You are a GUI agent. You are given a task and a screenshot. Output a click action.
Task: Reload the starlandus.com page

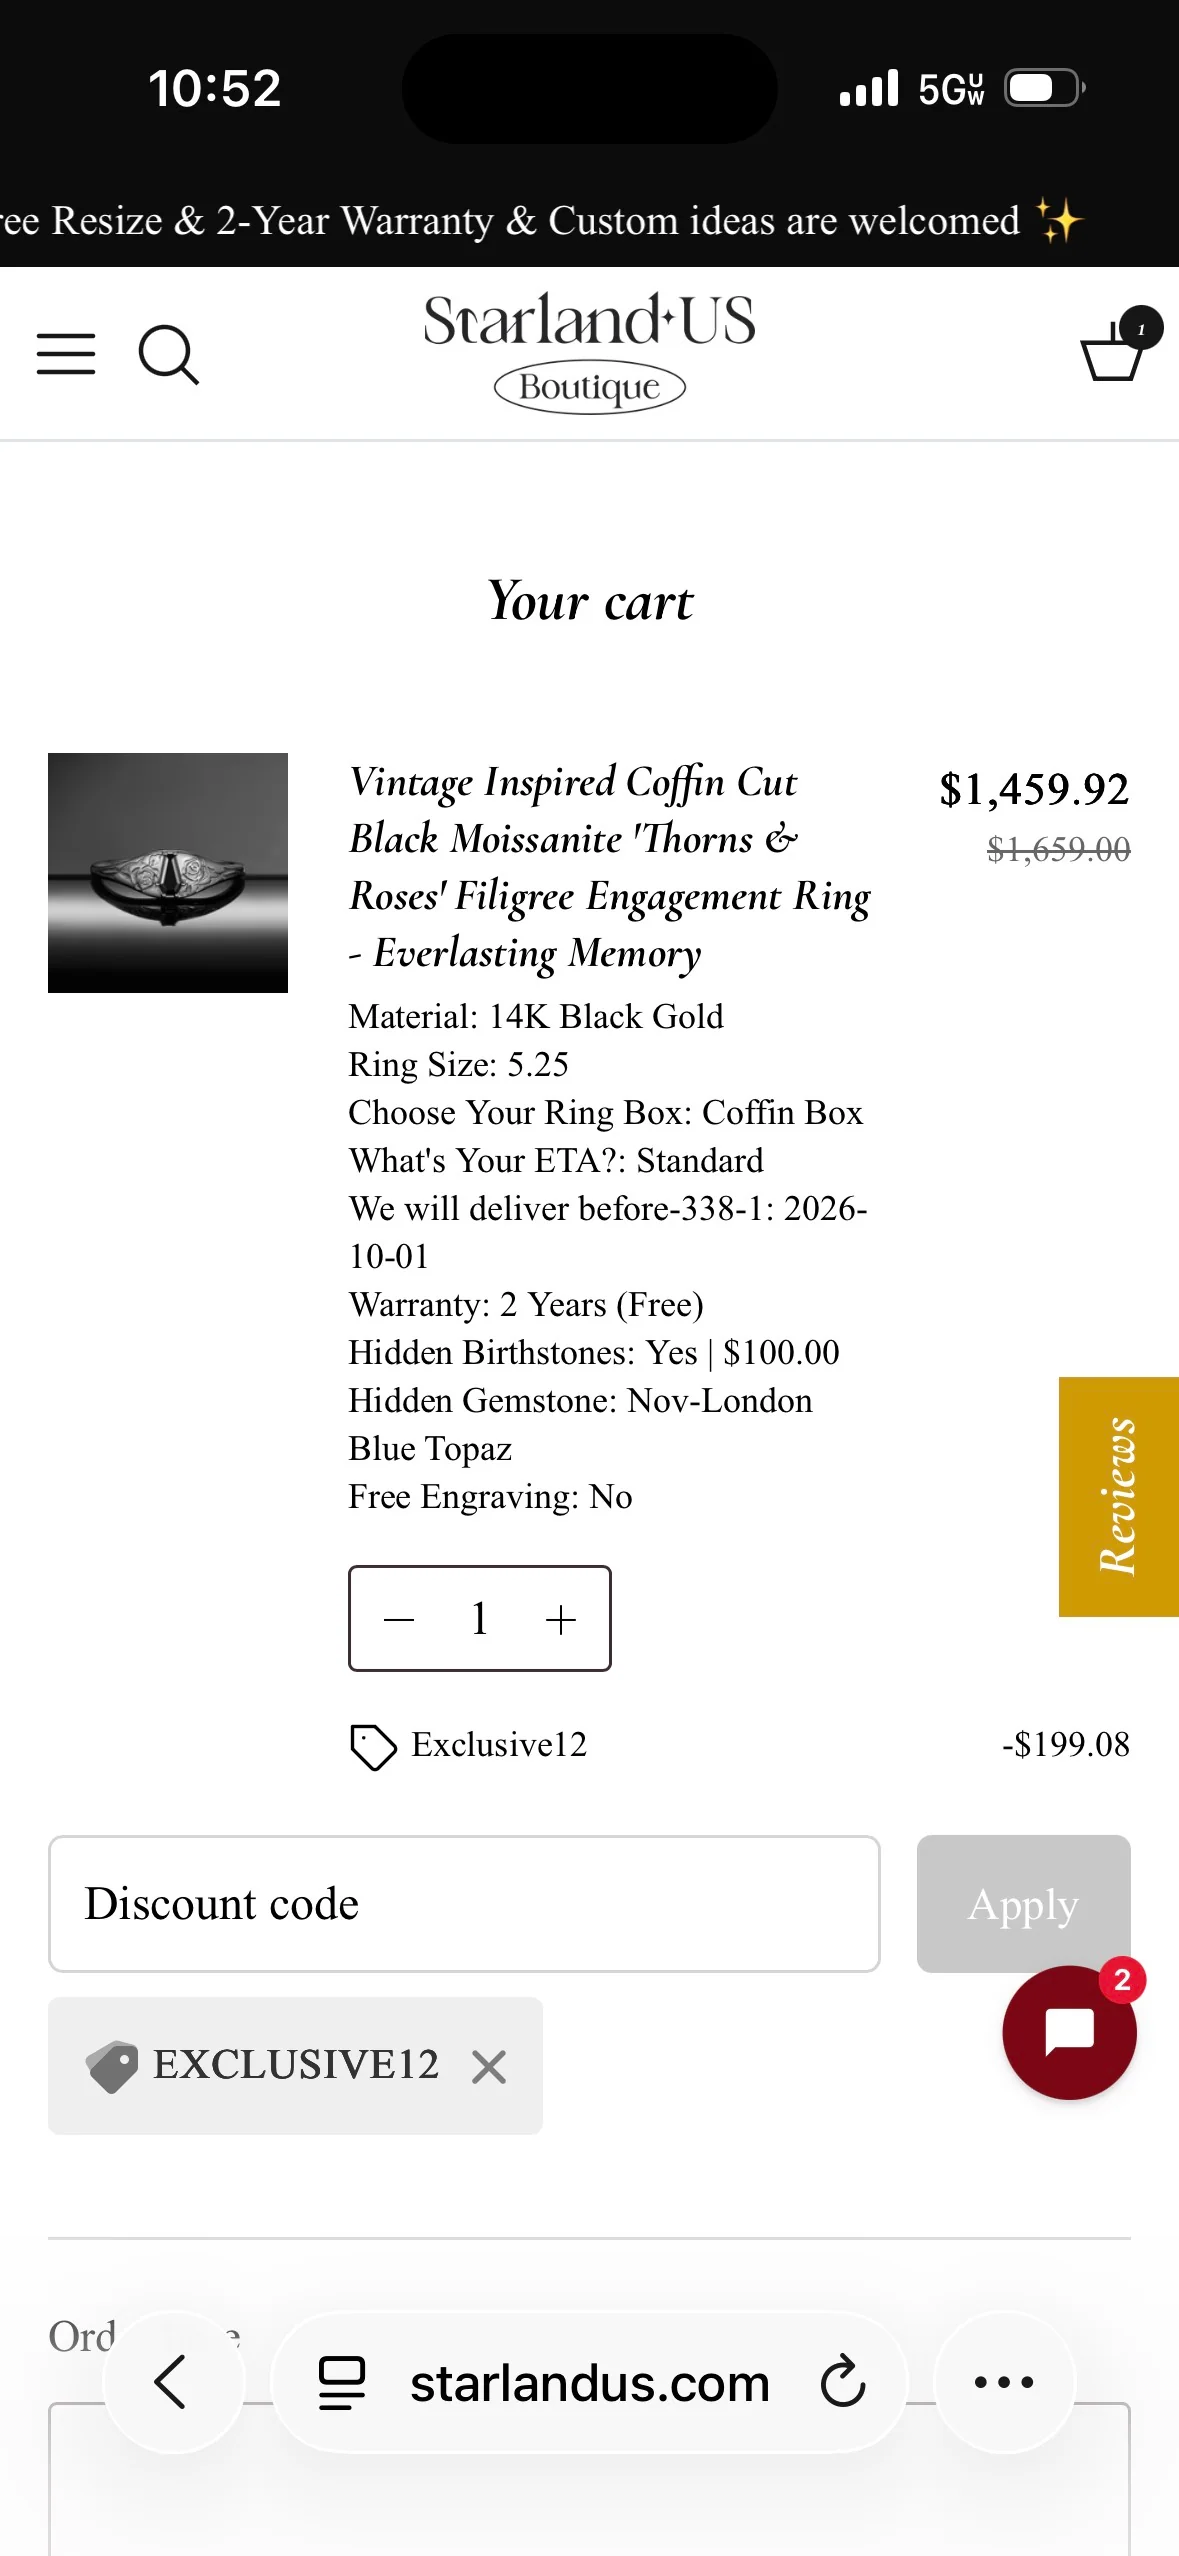843,2382
